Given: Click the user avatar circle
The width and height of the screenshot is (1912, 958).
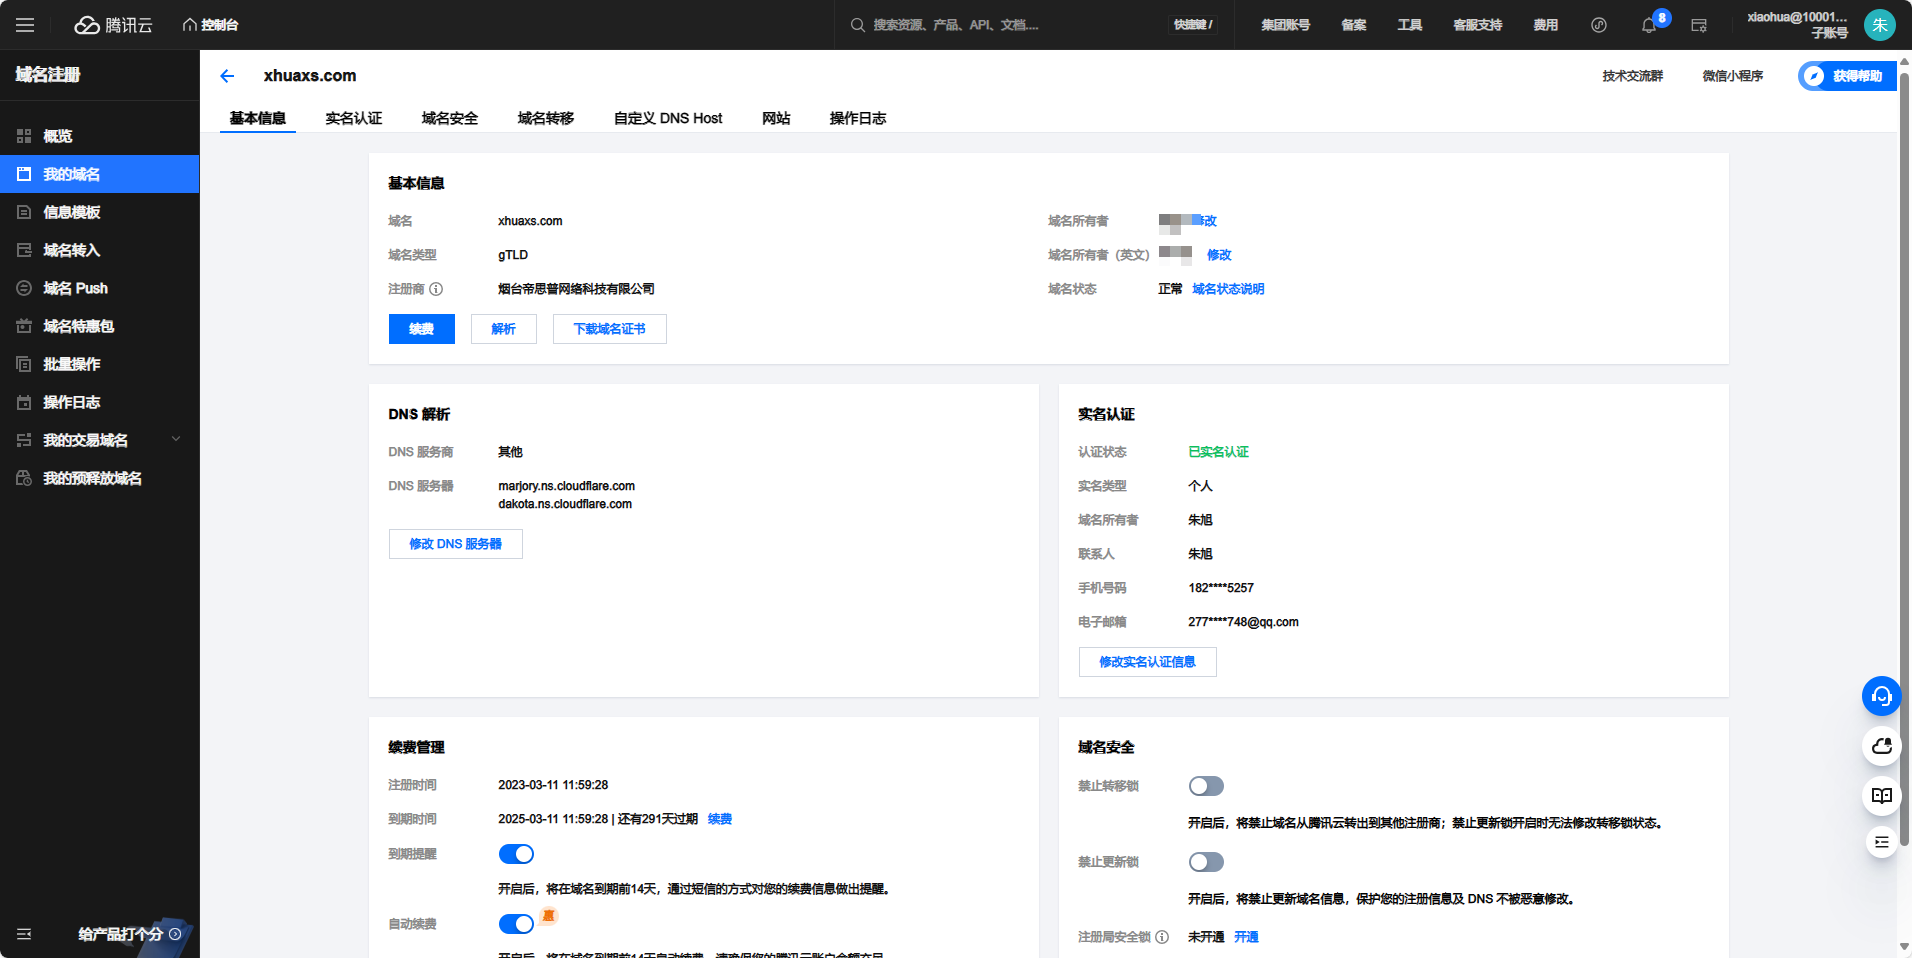Looking at the screenshot, I should click(x=1880, y=25).
